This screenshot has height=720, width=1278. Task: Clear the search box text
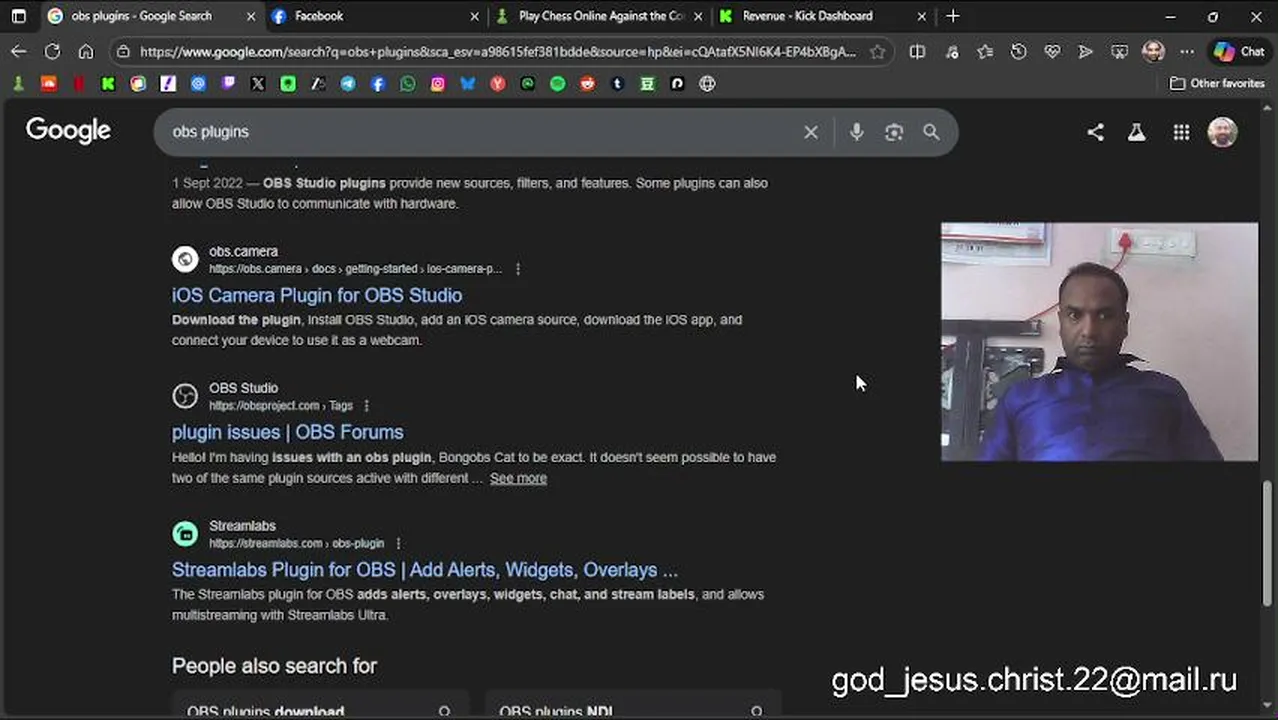[x=811, y=132]
